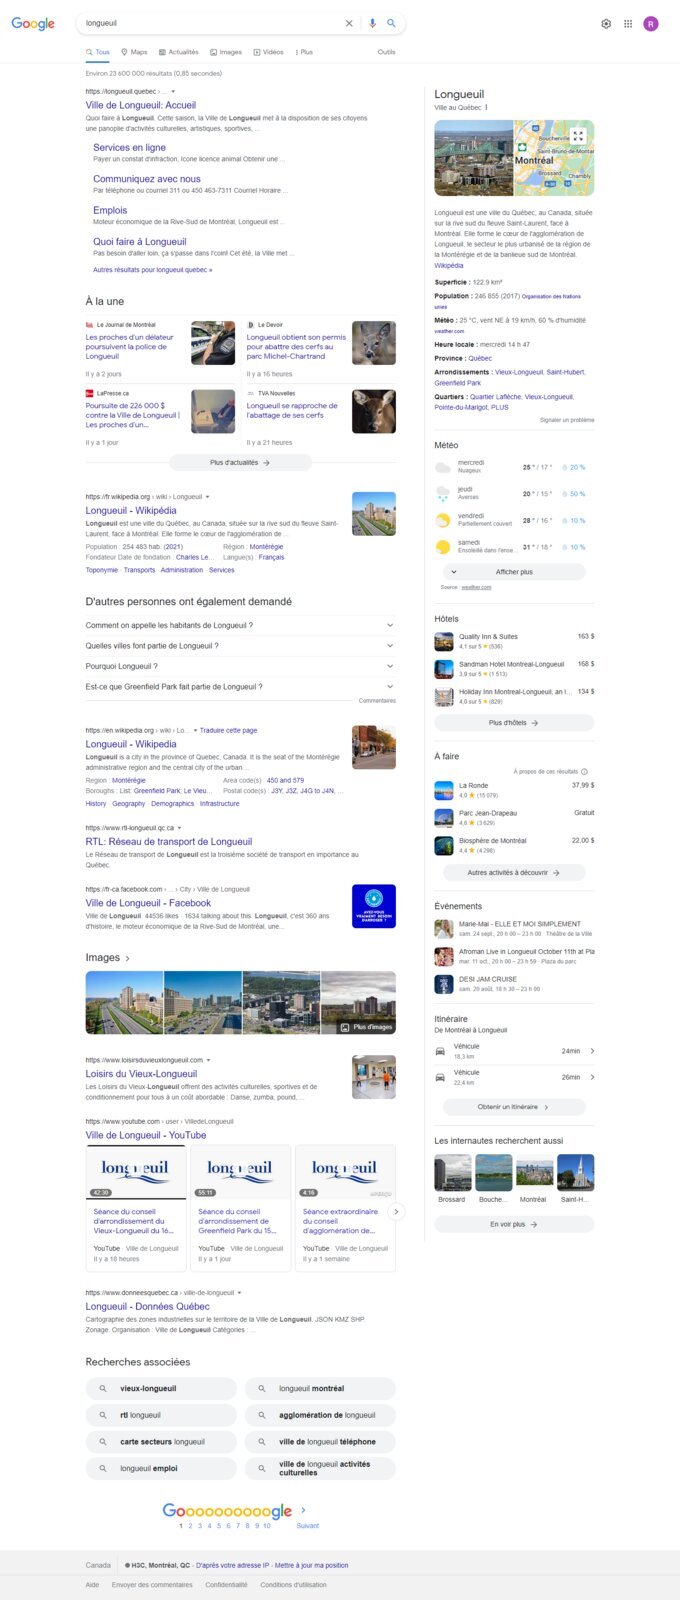
Task: Submit search with magnifier icon
Action: [x=391, y=23]
